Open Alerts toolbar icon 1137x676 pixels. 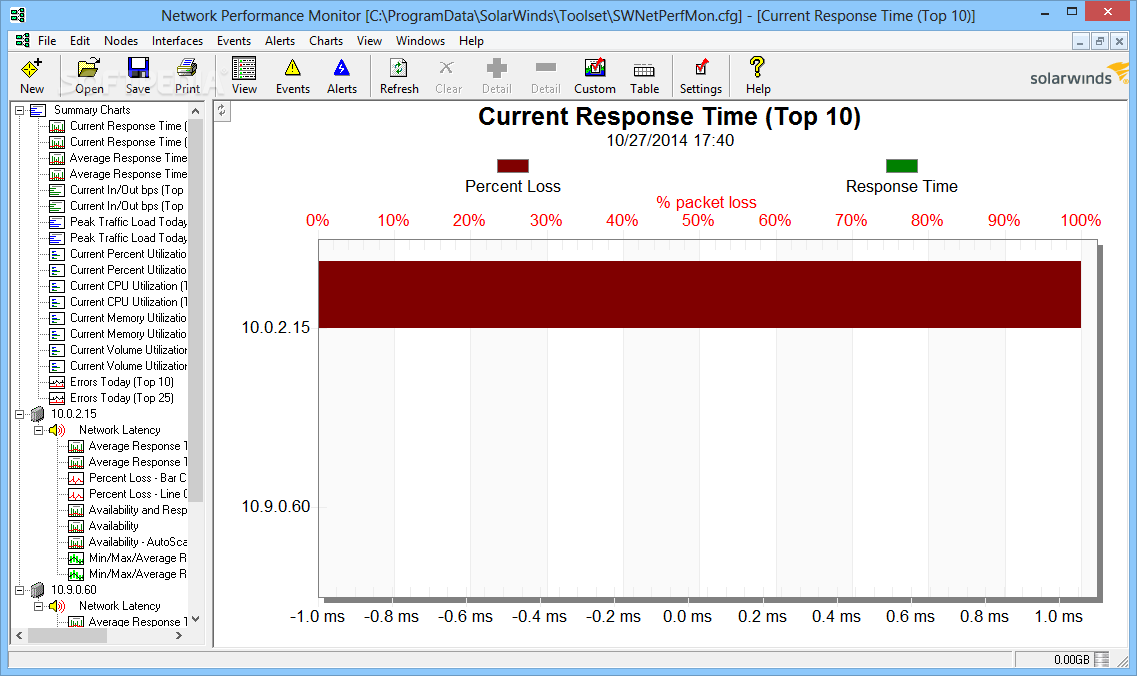pyautogui.click(x=342, y=69)
